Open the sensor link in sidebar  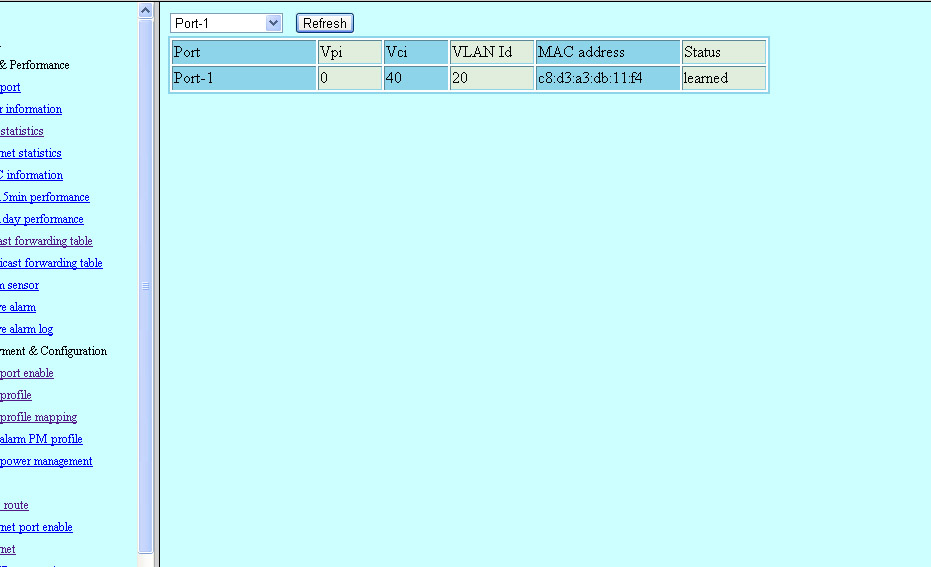[x=20, y=285]
